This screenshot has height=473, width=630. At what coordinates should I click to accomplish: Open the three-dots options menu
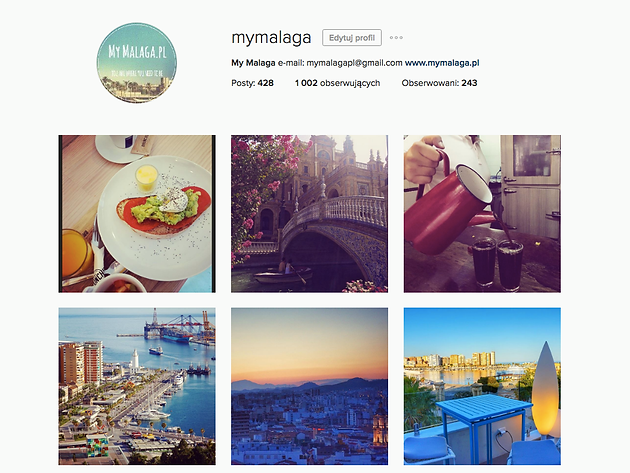pos(396,38)
